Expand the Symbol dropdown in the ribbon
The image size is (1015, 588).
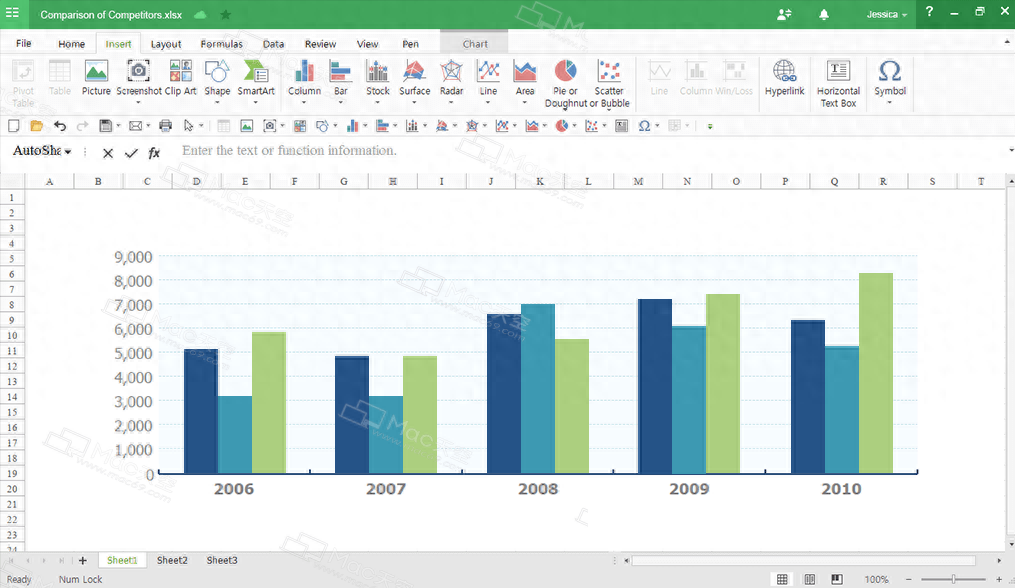(889, 91)
